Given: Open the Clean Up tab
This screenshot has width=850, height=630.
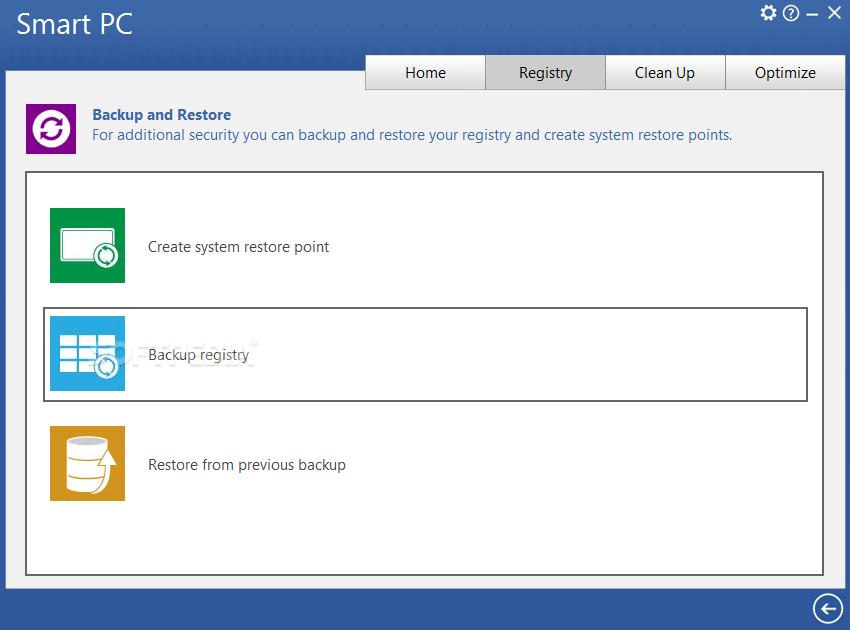Looking at the screenshot, I should coord(665,73).
